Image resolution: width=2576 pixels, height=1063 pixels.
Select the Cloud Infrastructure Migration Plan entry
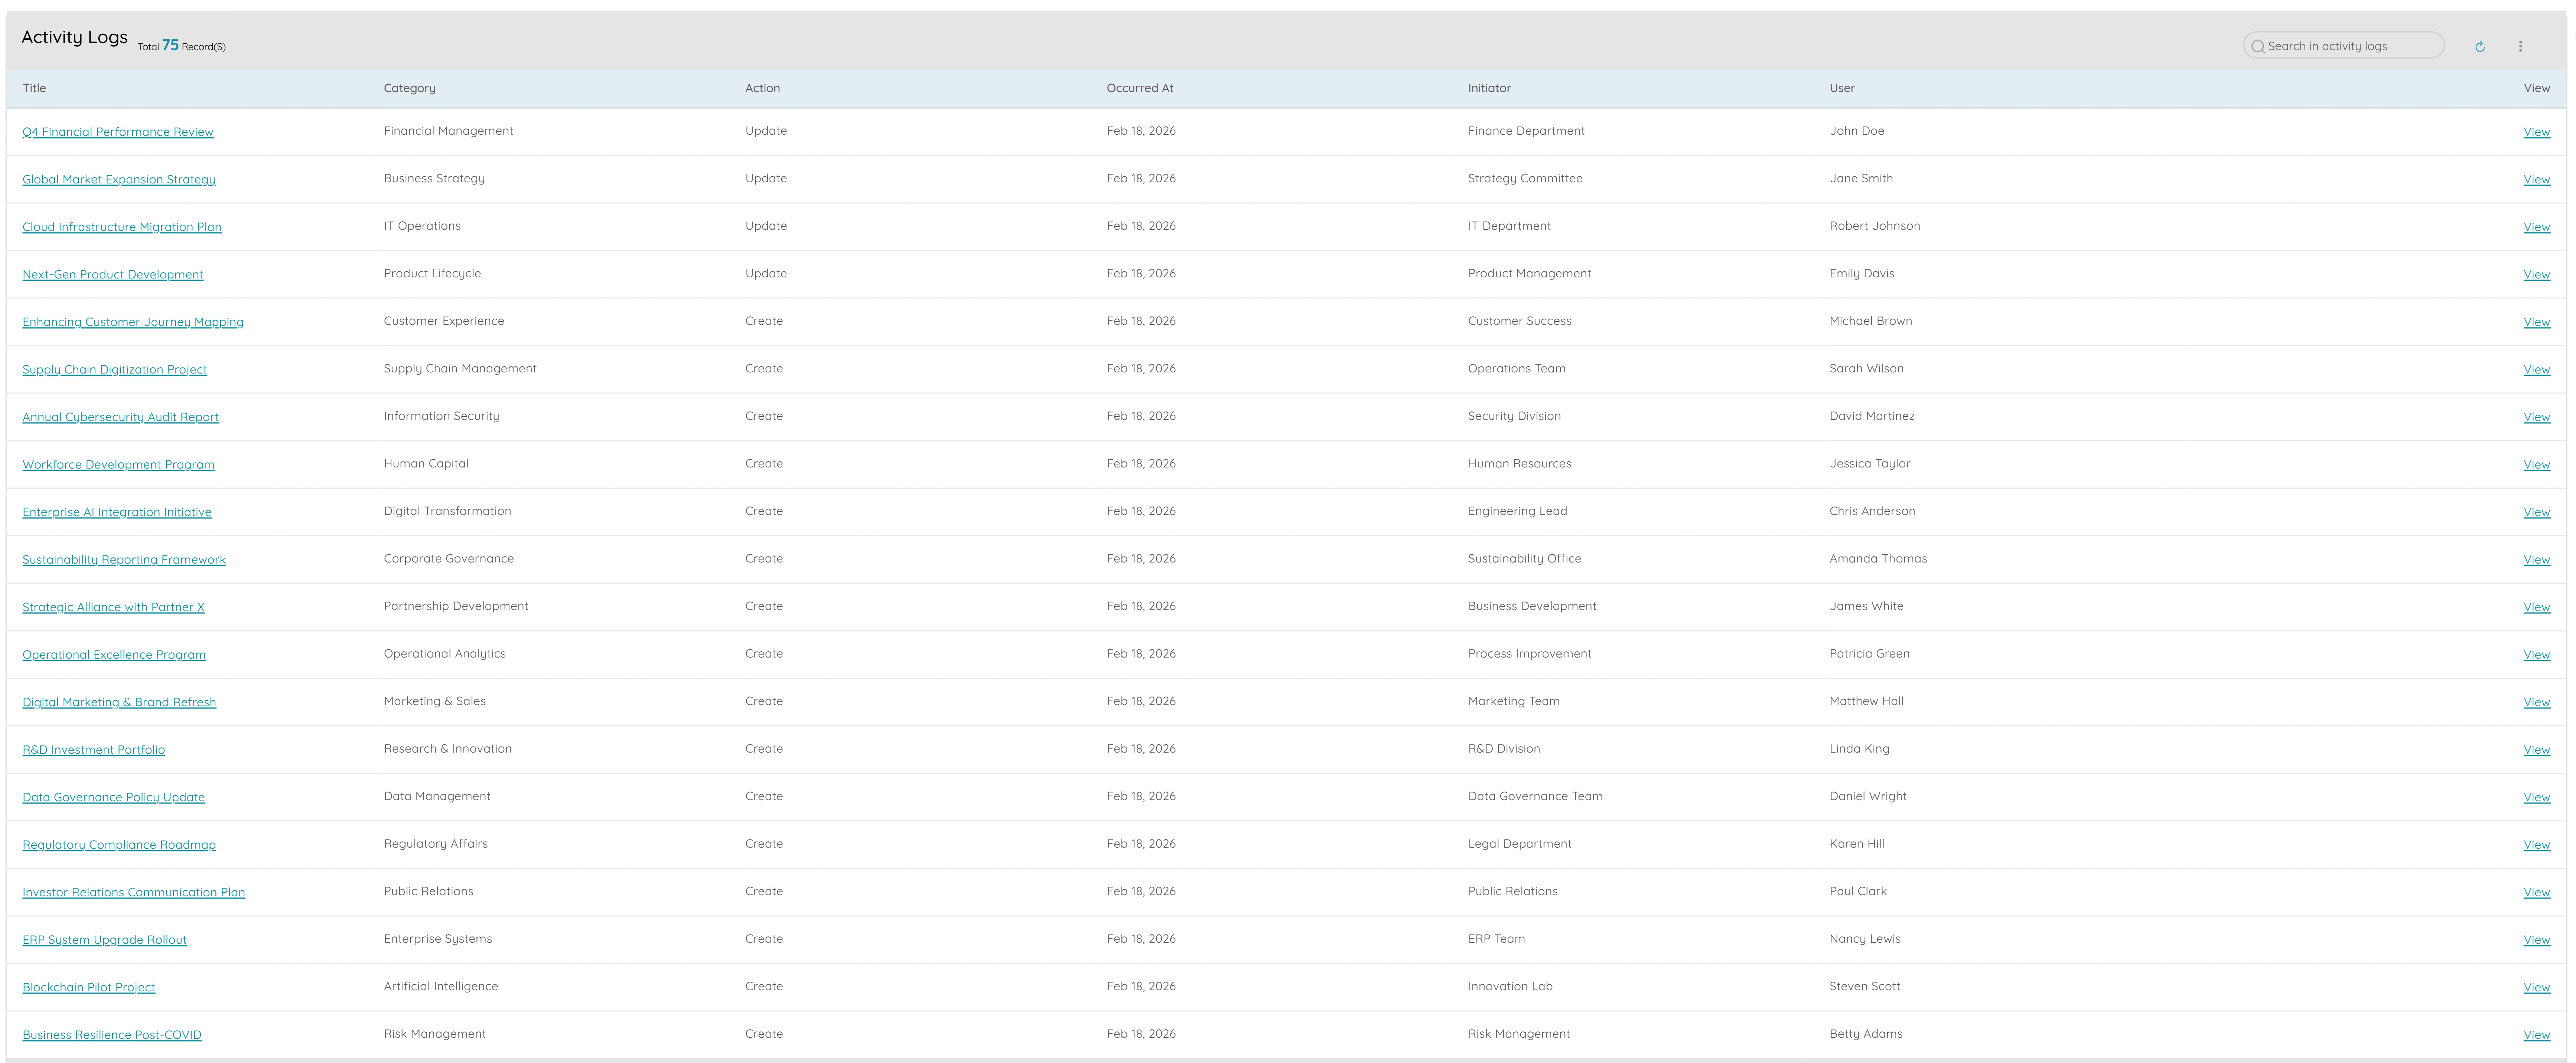tap(121, 227)
